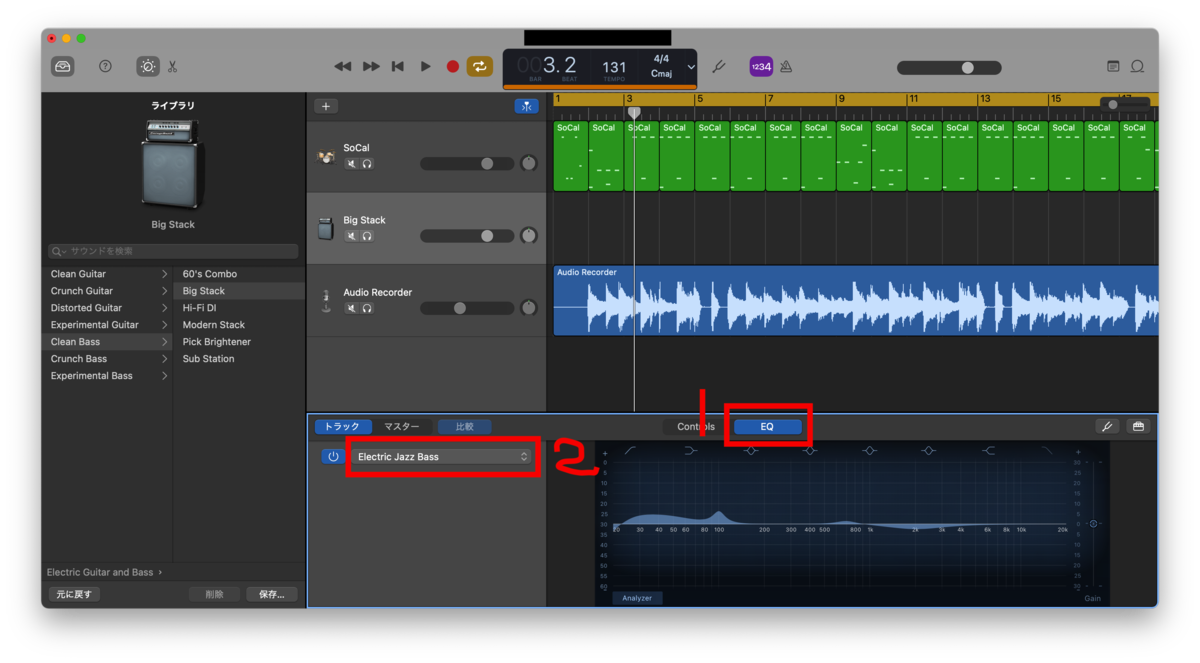Open the Library button in the toolbar
The width and height of the screenshot is (1200, 663).
tap(63, 66)
